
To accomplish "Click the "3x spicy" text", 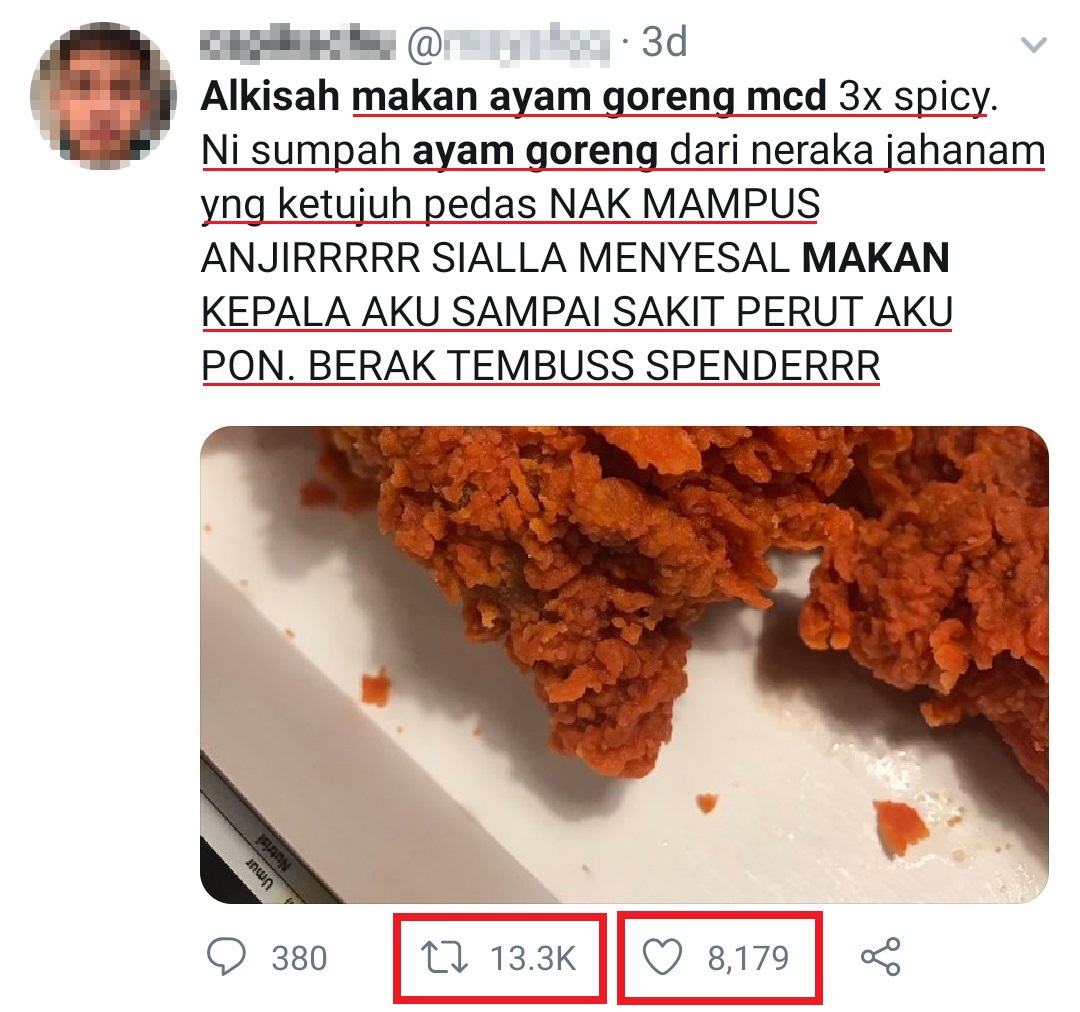I will 913,97.
